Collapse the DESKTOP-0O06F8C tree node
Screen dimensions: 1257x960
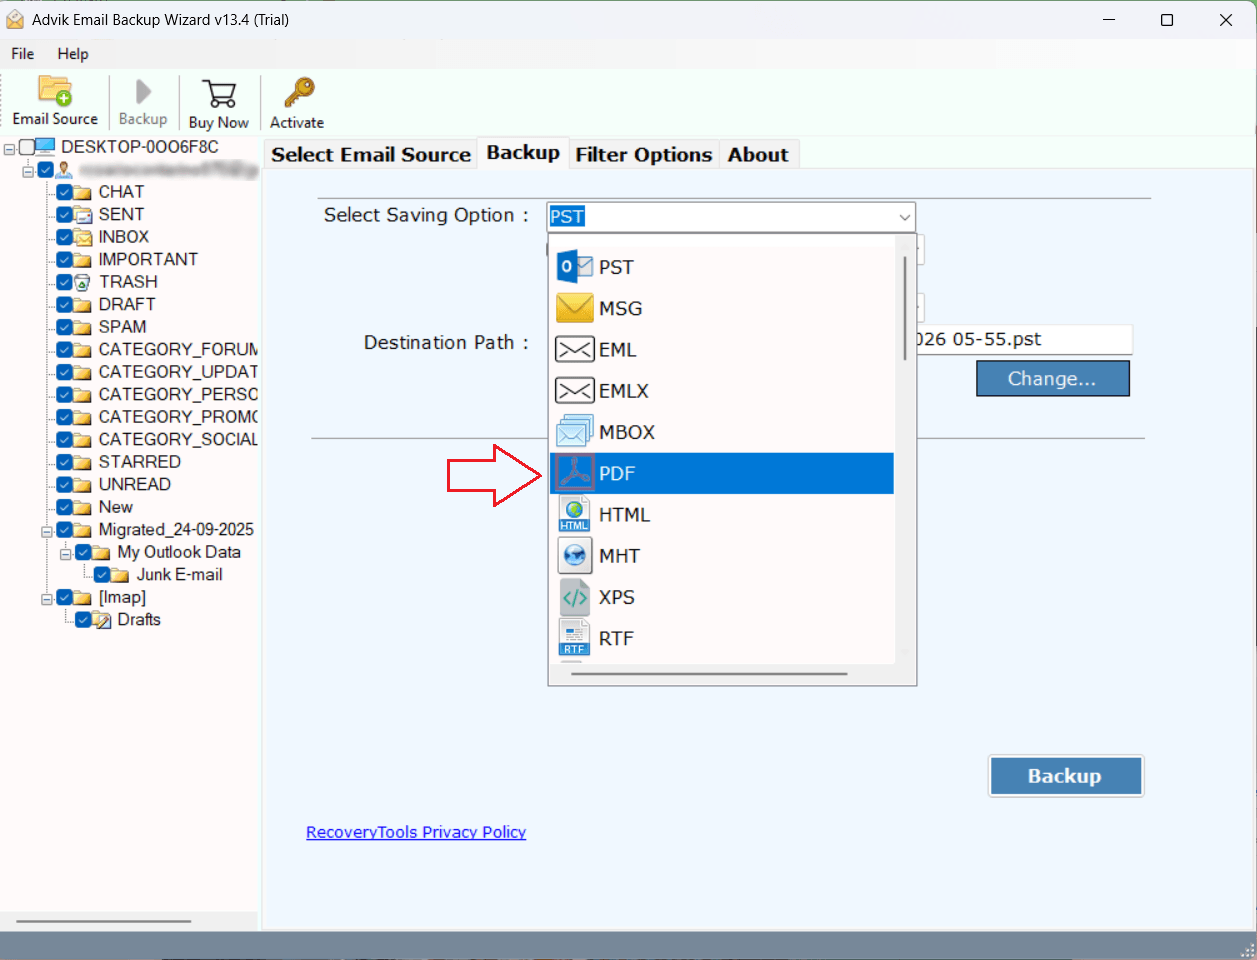9,148
